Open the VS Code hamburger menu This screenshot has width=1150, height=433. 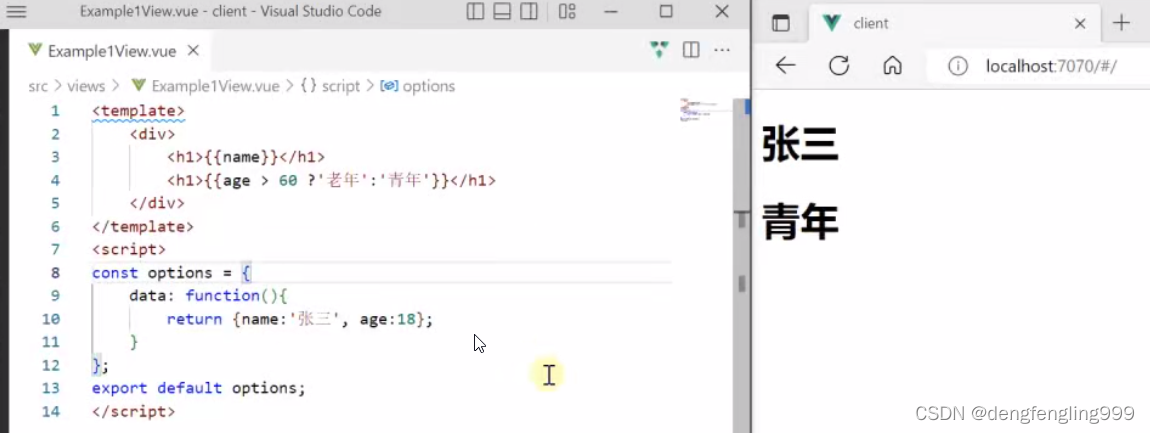click(x=16, y=12)
